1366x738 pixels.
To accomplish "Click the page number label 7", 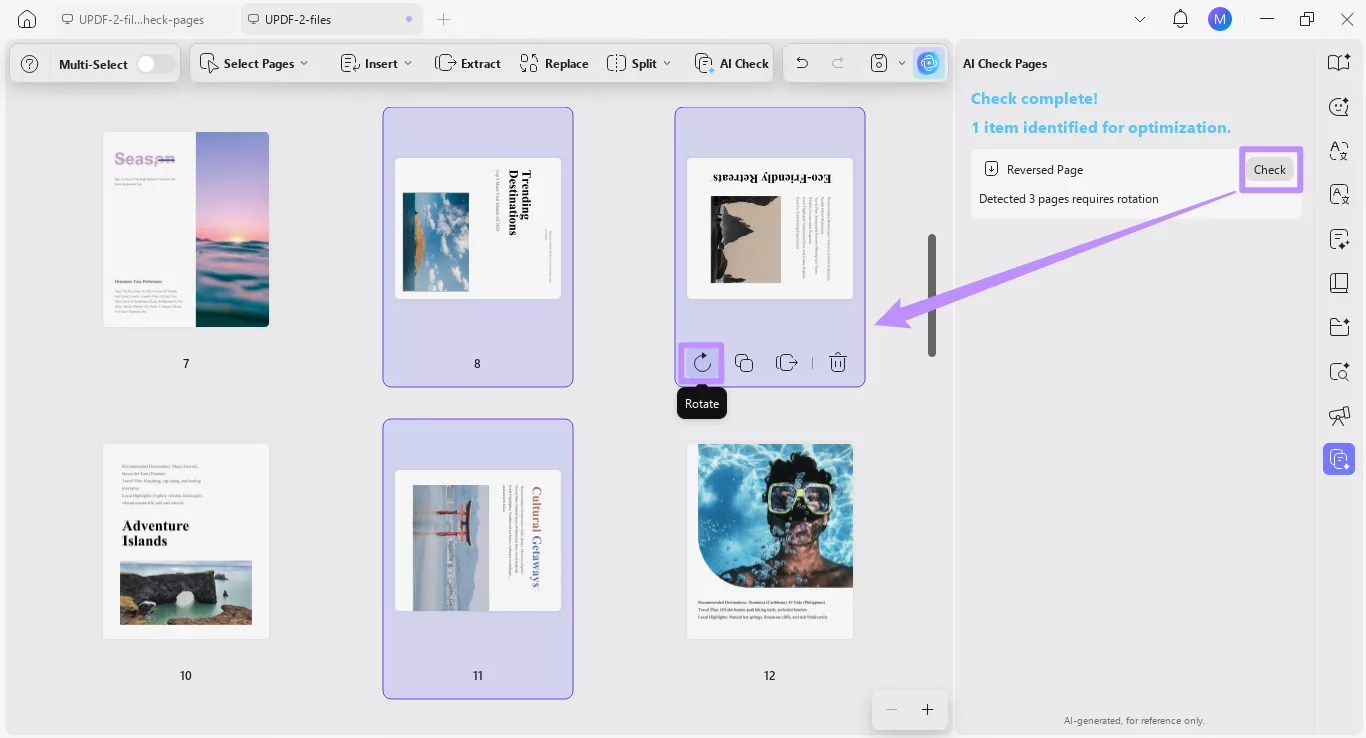I will 186,364.
